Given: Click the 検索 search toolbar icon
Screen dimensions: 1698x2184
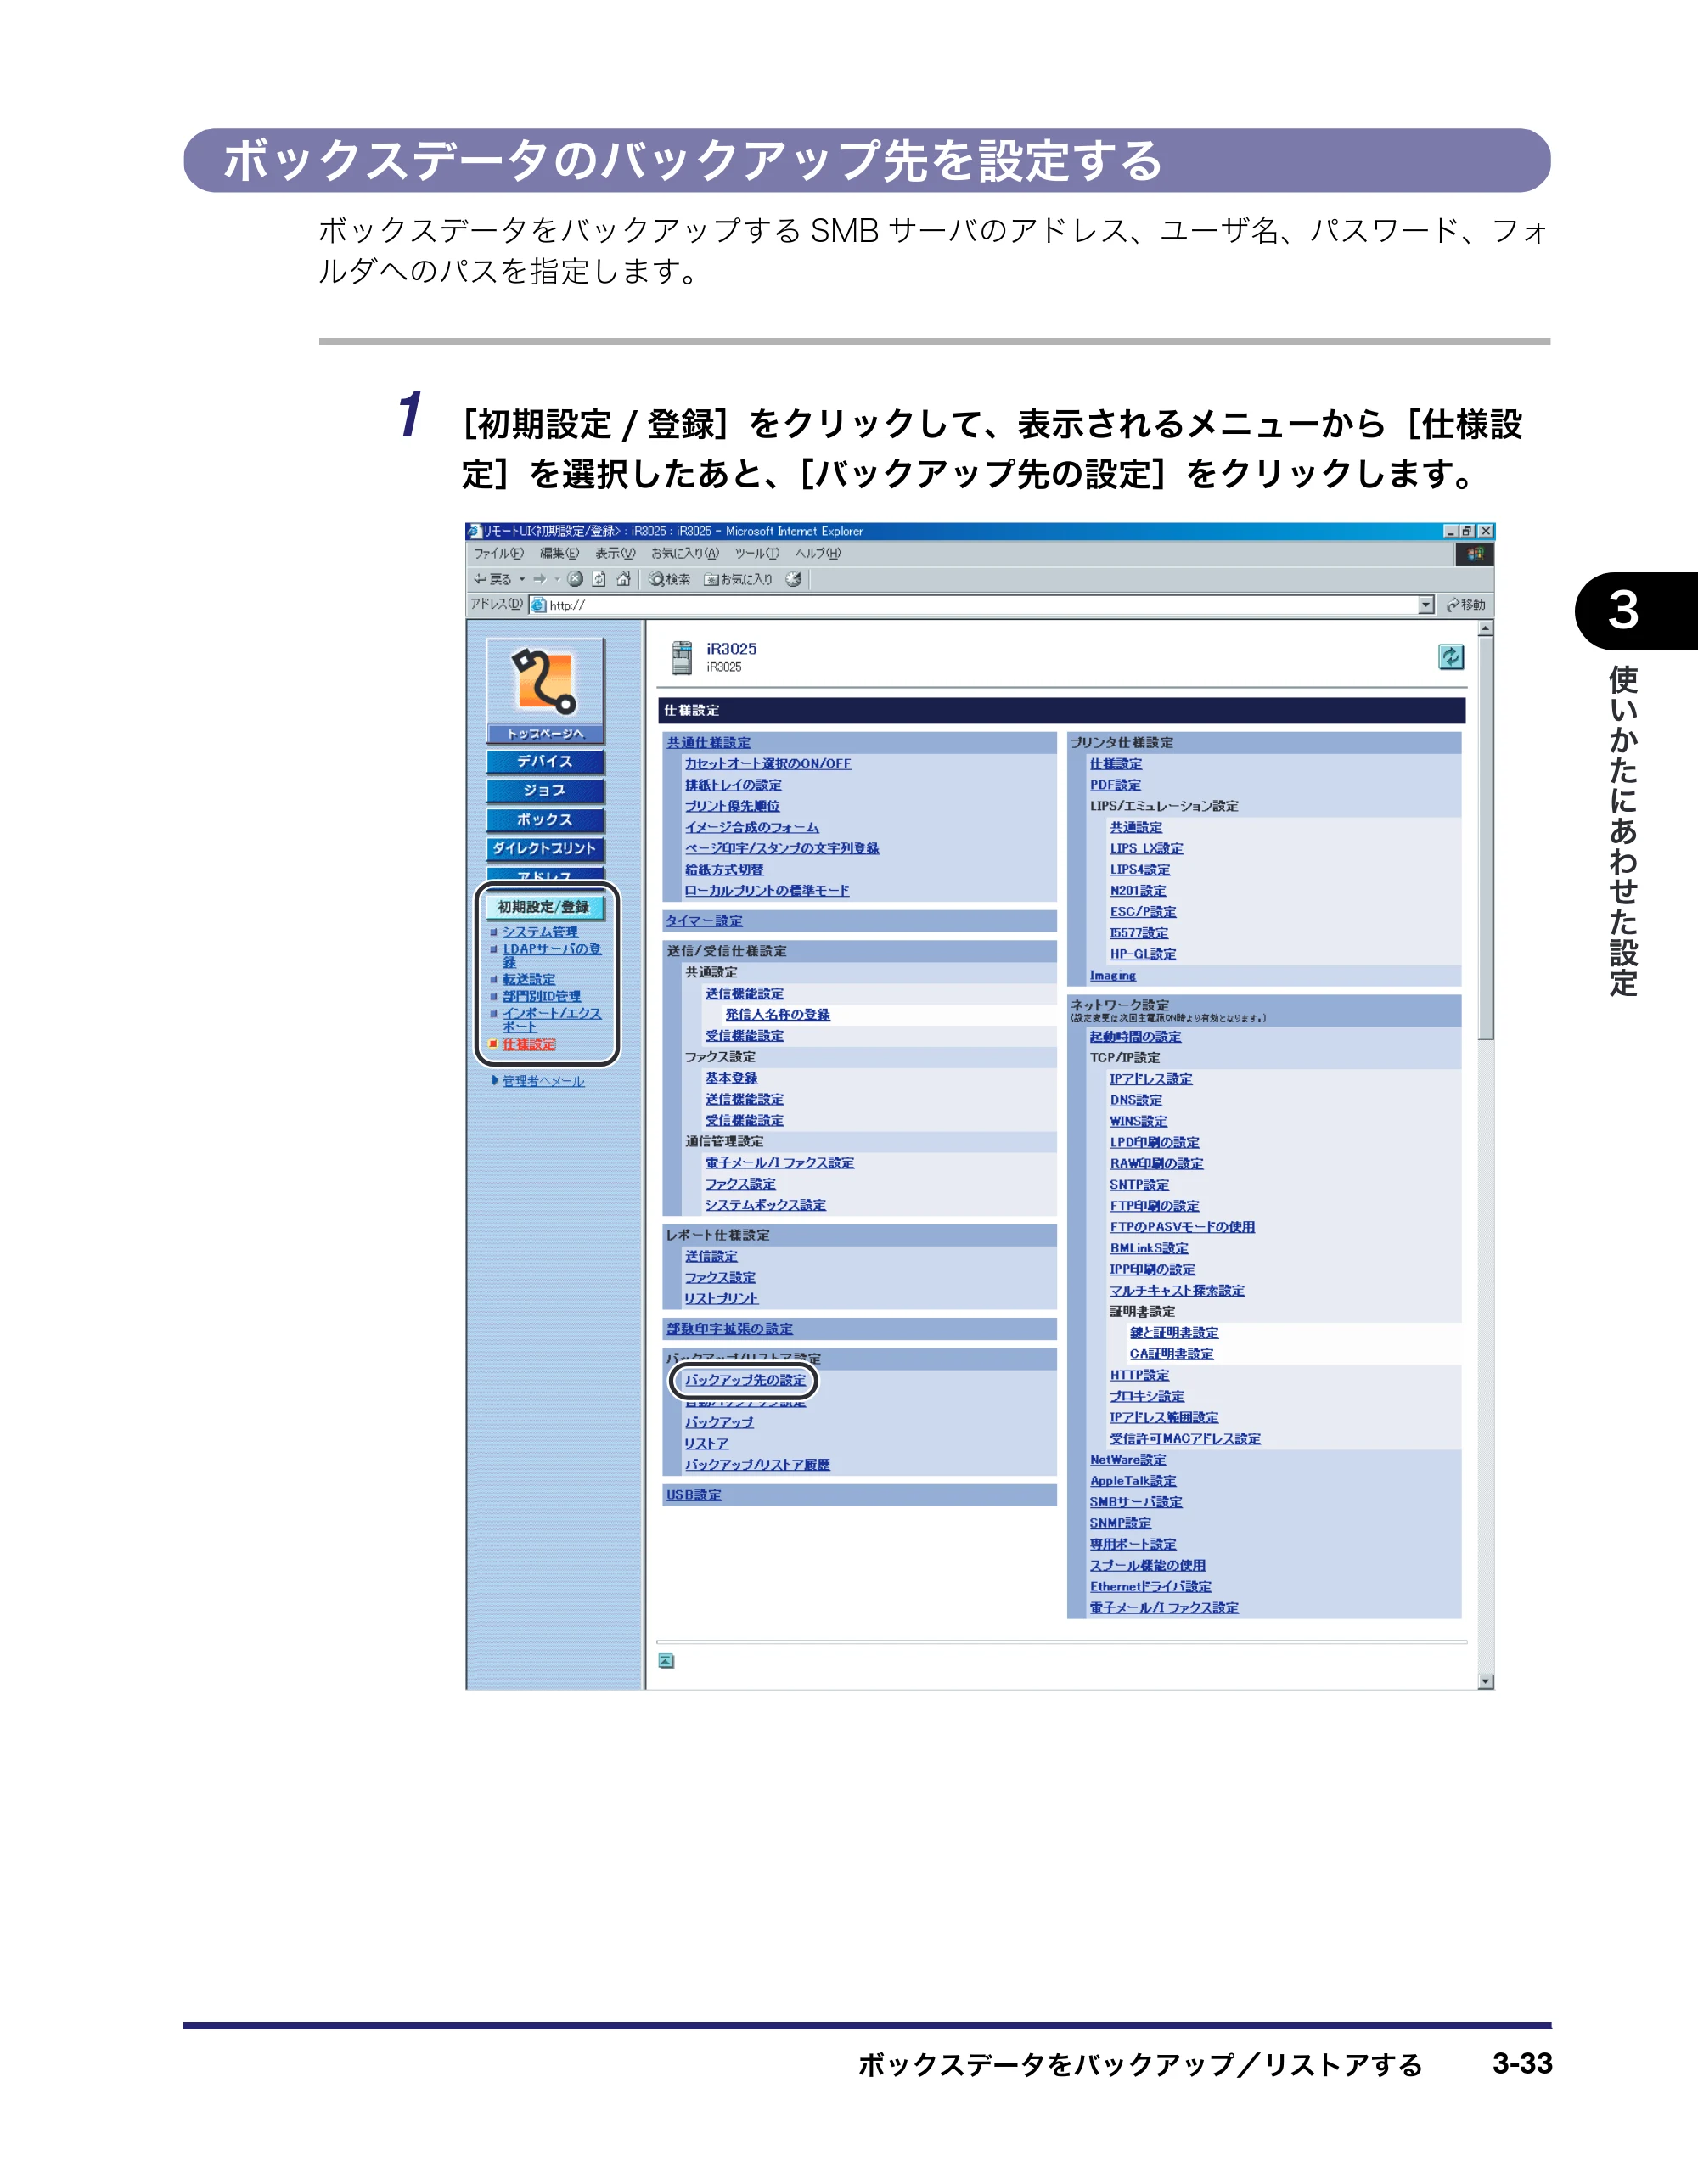Looking at the screenshot, I should (669, 579).
